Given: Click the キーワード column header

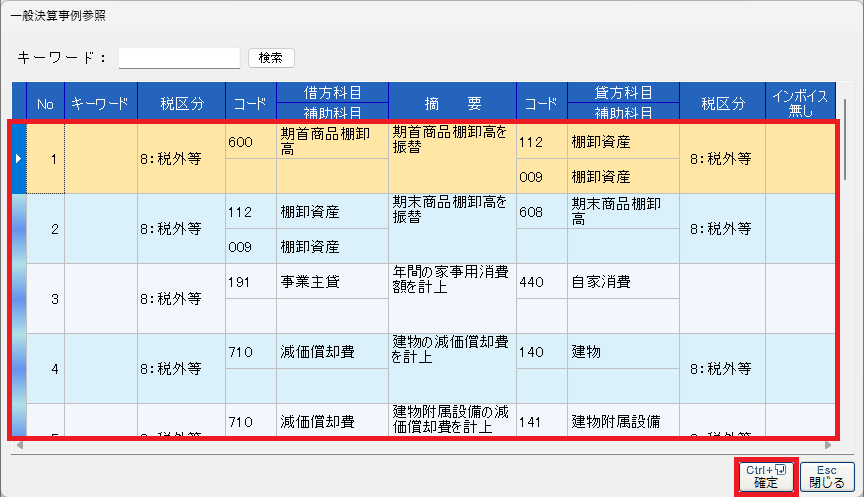Looking at the screenshot, I should (x=101, y=102).
